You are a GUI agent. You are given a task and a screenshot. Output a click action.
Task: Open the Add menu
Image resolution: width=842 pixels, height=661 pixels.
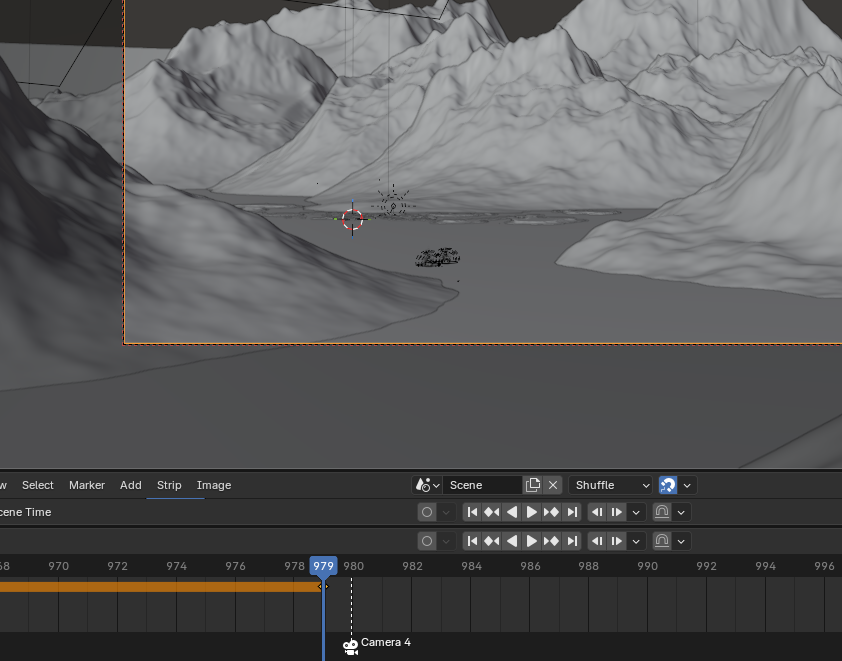click(x=130, y=485)
